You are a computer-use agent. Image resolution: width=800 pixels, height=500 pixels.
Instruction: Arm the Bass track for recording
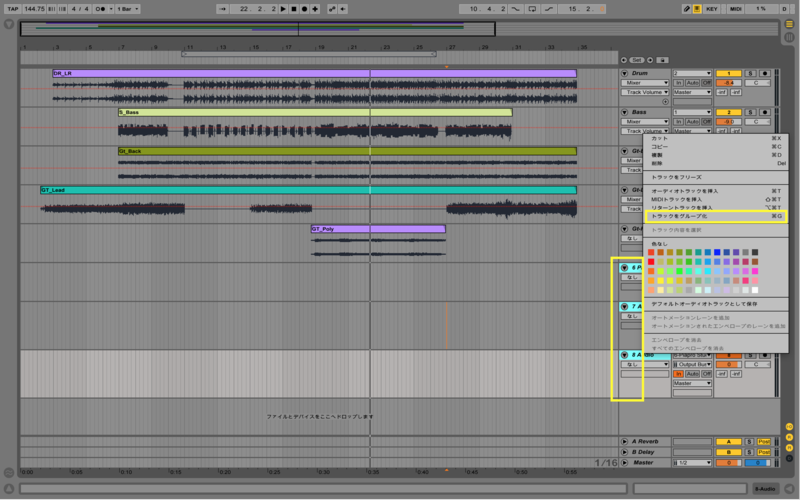pyautogui.click(x=764, y=112)
